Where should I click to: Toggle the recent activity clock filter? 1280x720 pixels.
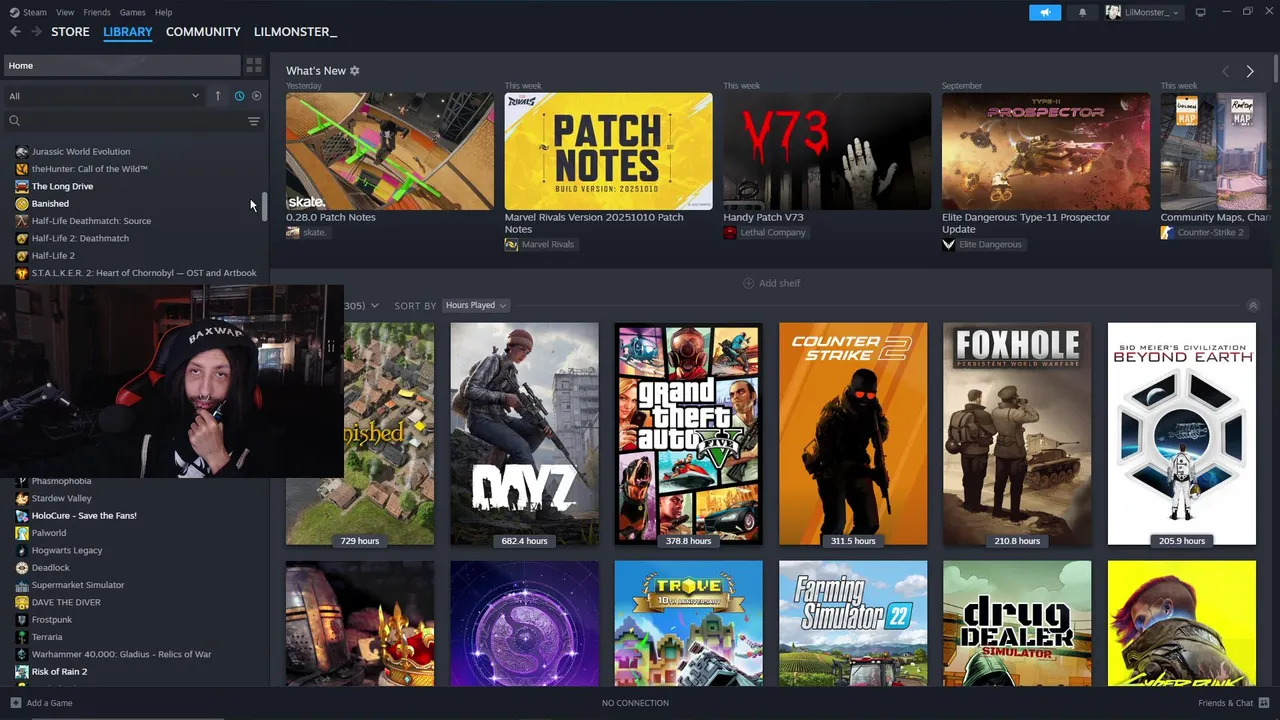(239, 96)
